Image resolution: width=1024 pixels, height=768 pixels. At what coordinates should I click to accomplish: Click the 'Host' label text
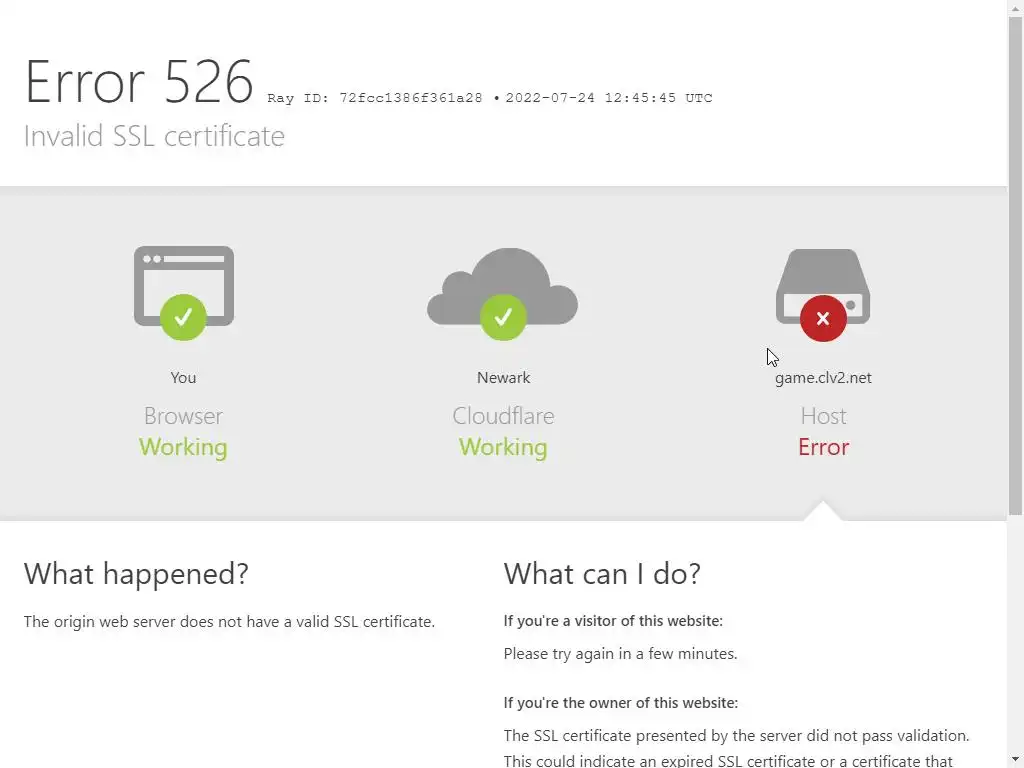[824, 416]
